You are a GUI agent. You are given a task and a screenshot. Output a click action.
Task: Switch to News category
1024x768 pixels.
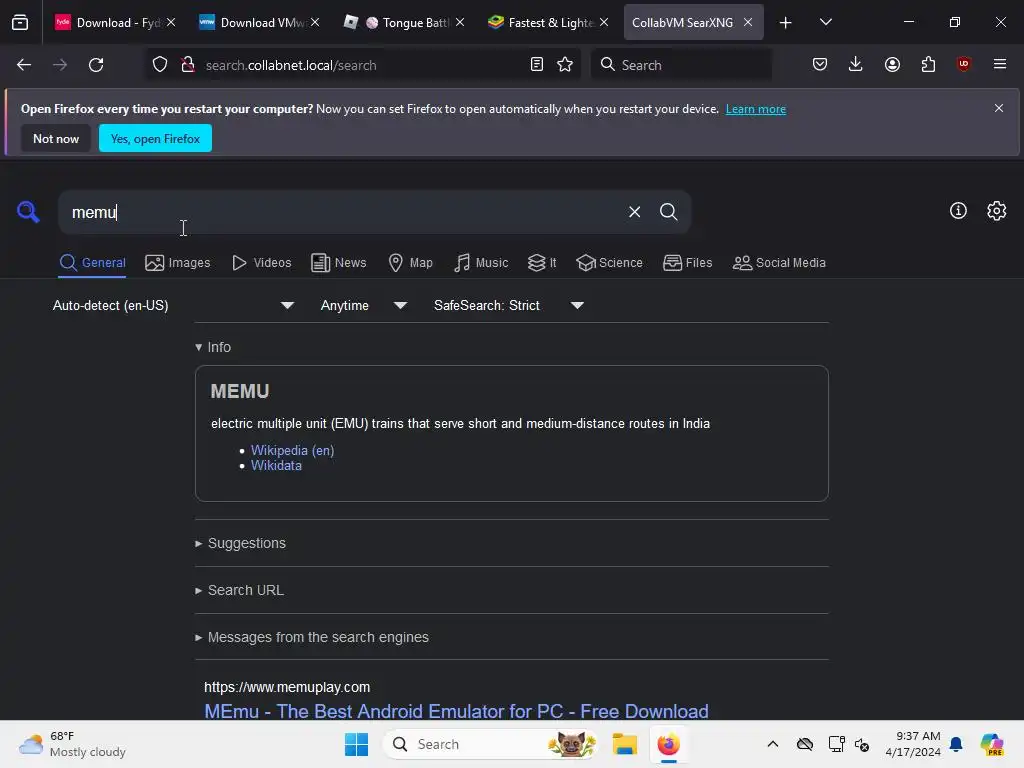click(339, 263)
